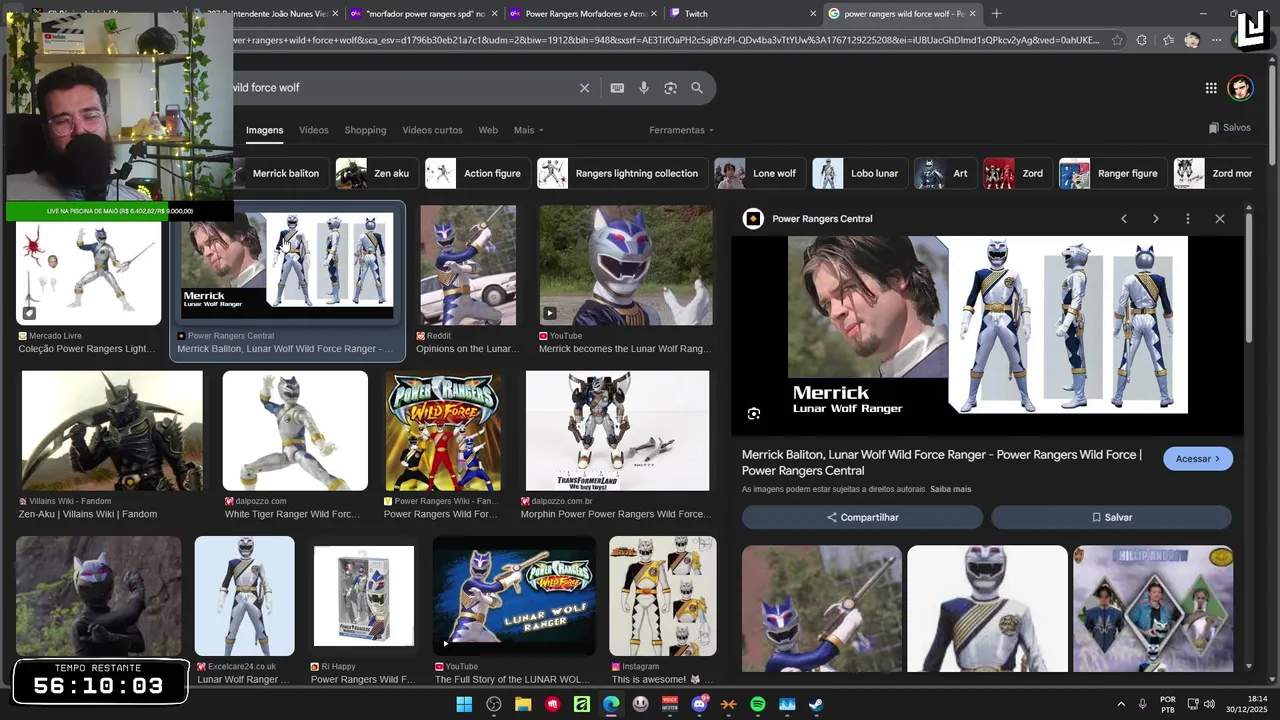This screenshot has height=720, width=1280.
Task: Search by image with the lens icon
Action: pyautogui.click(x=670, y=88)
